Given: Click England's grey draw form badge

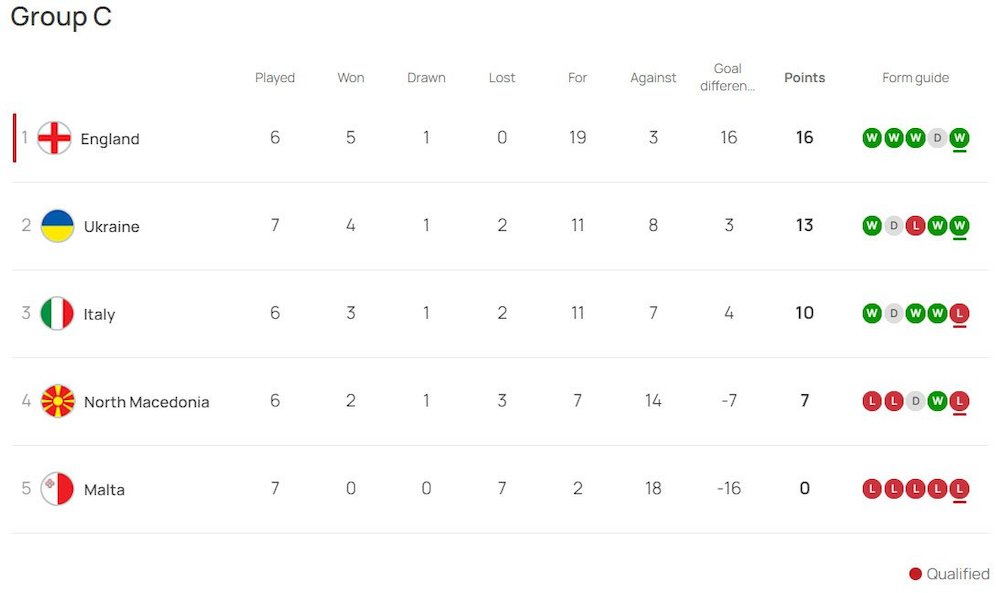Looking at the screenshot, I should pyautogui.click(x=937, y=138).
